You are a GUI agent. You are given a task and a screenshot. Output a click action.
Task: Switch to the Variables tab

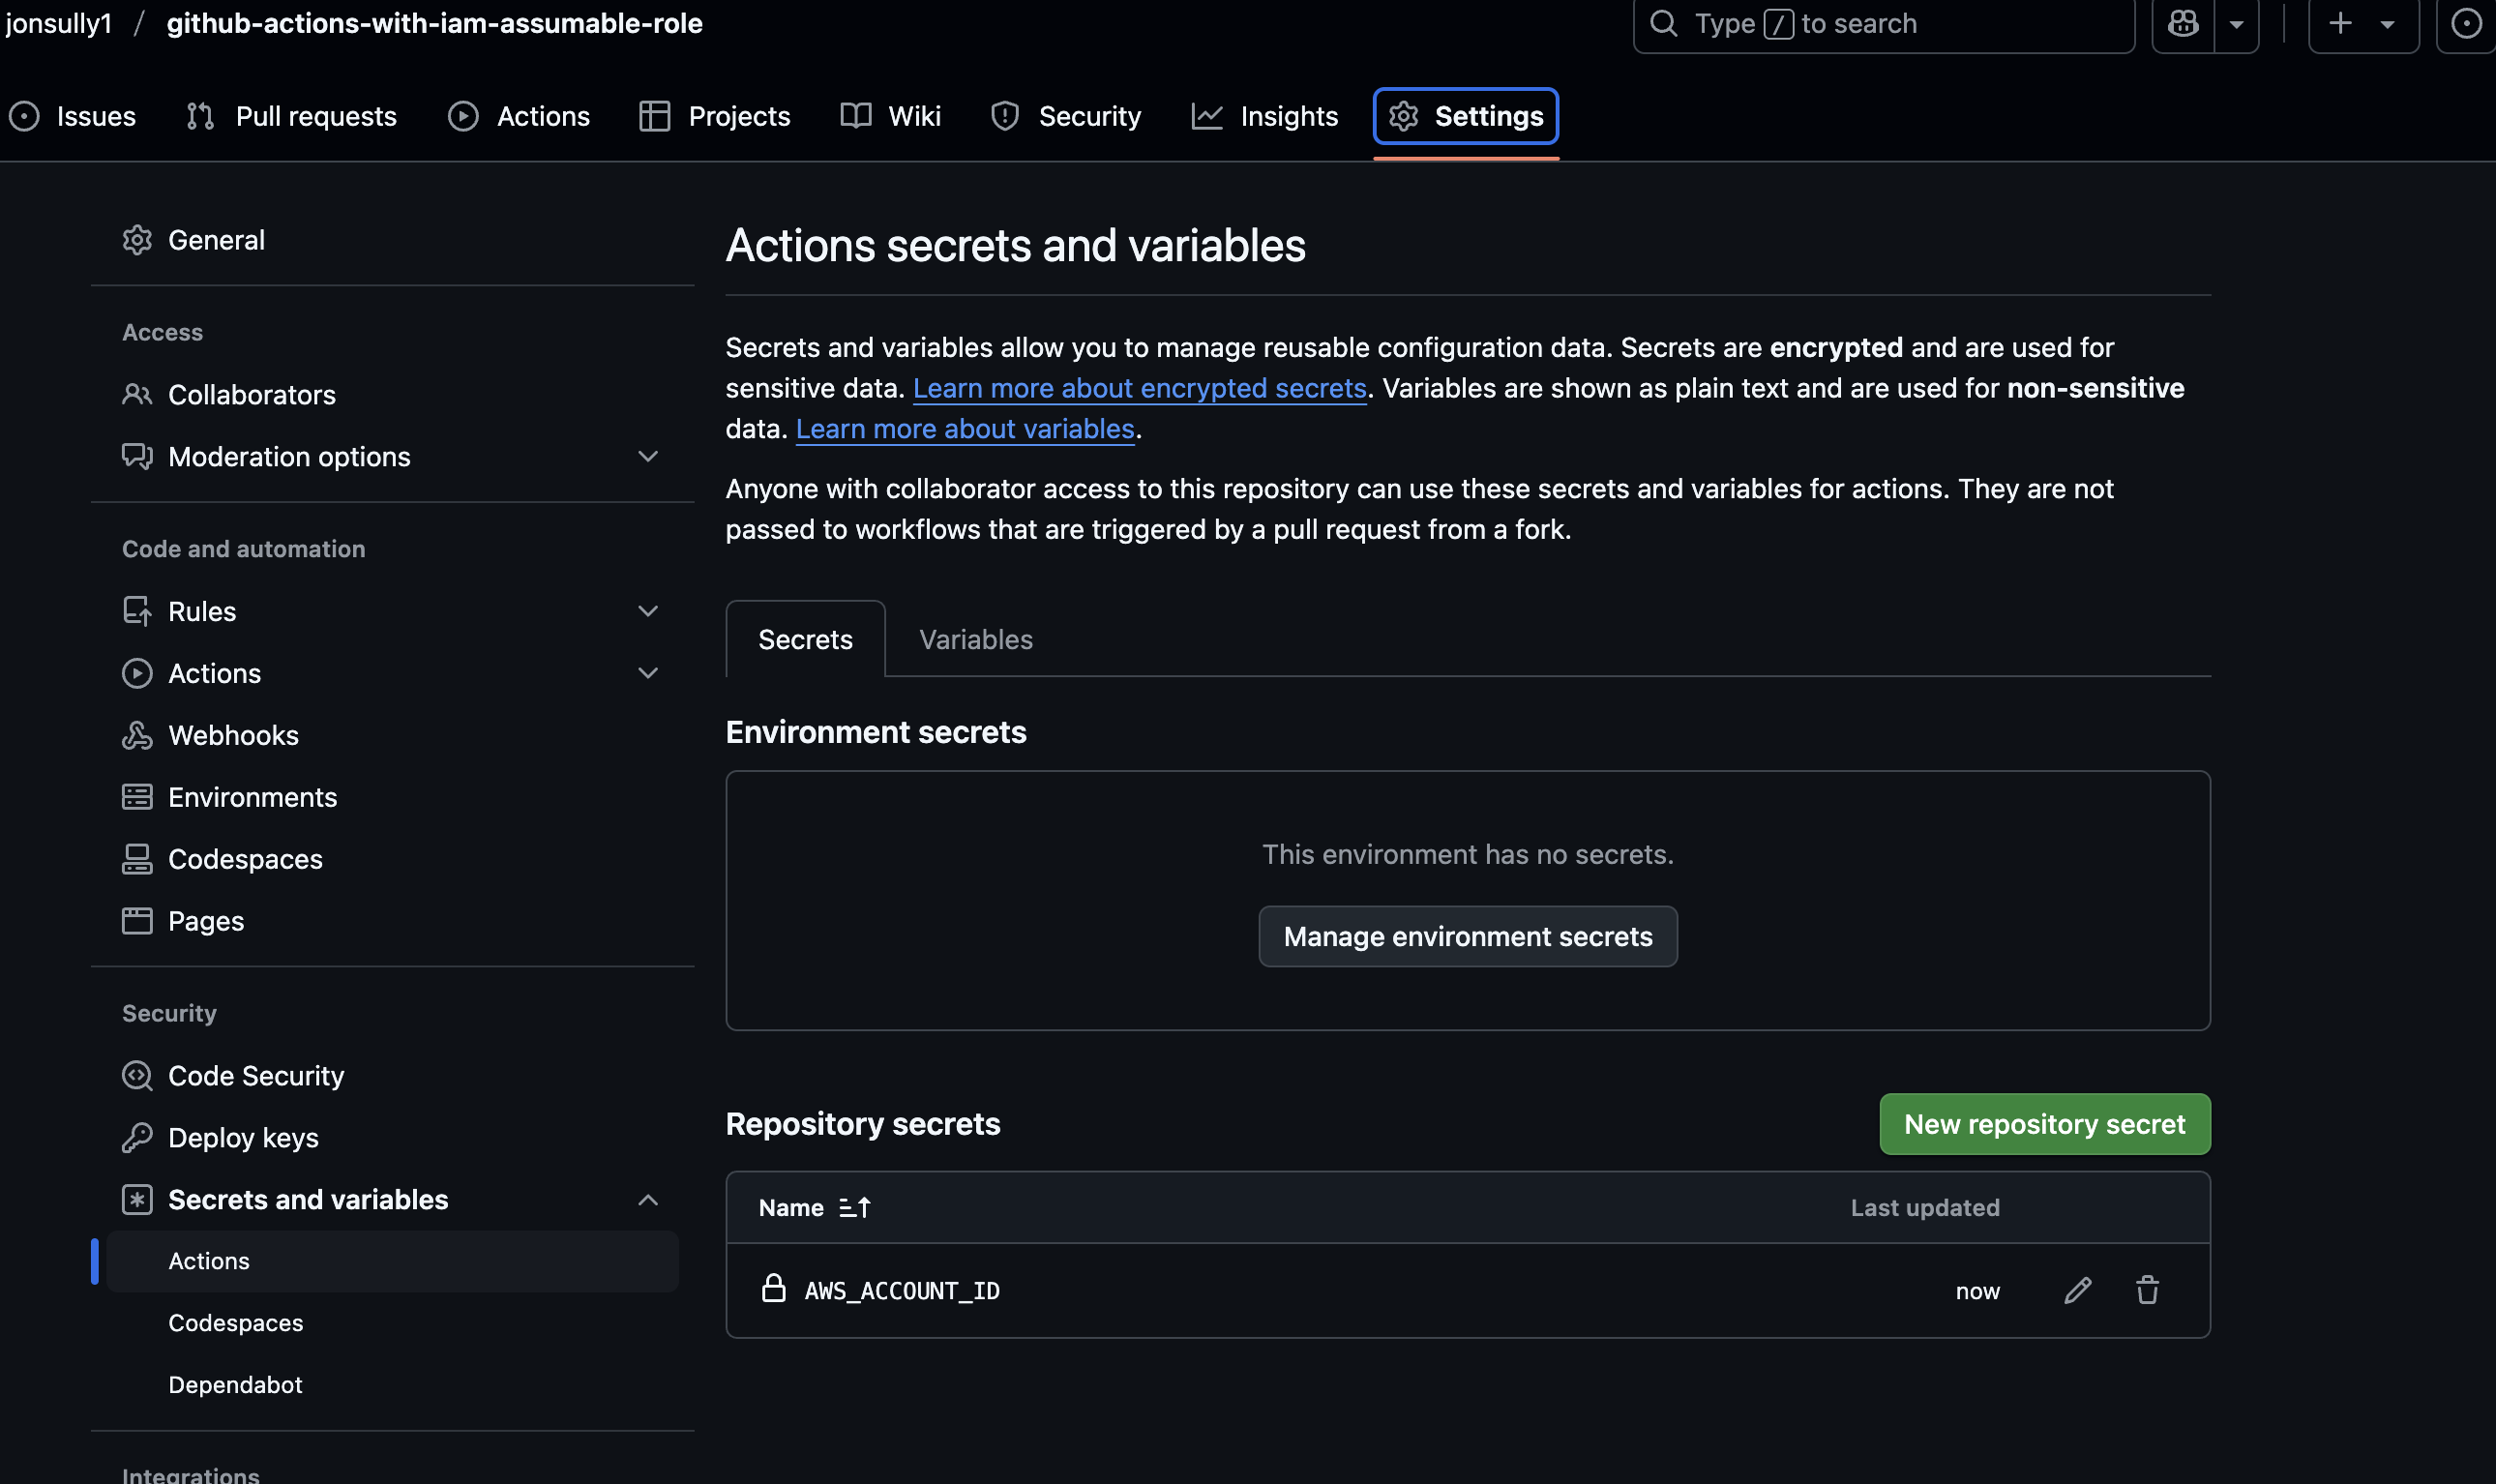point(975,639)
